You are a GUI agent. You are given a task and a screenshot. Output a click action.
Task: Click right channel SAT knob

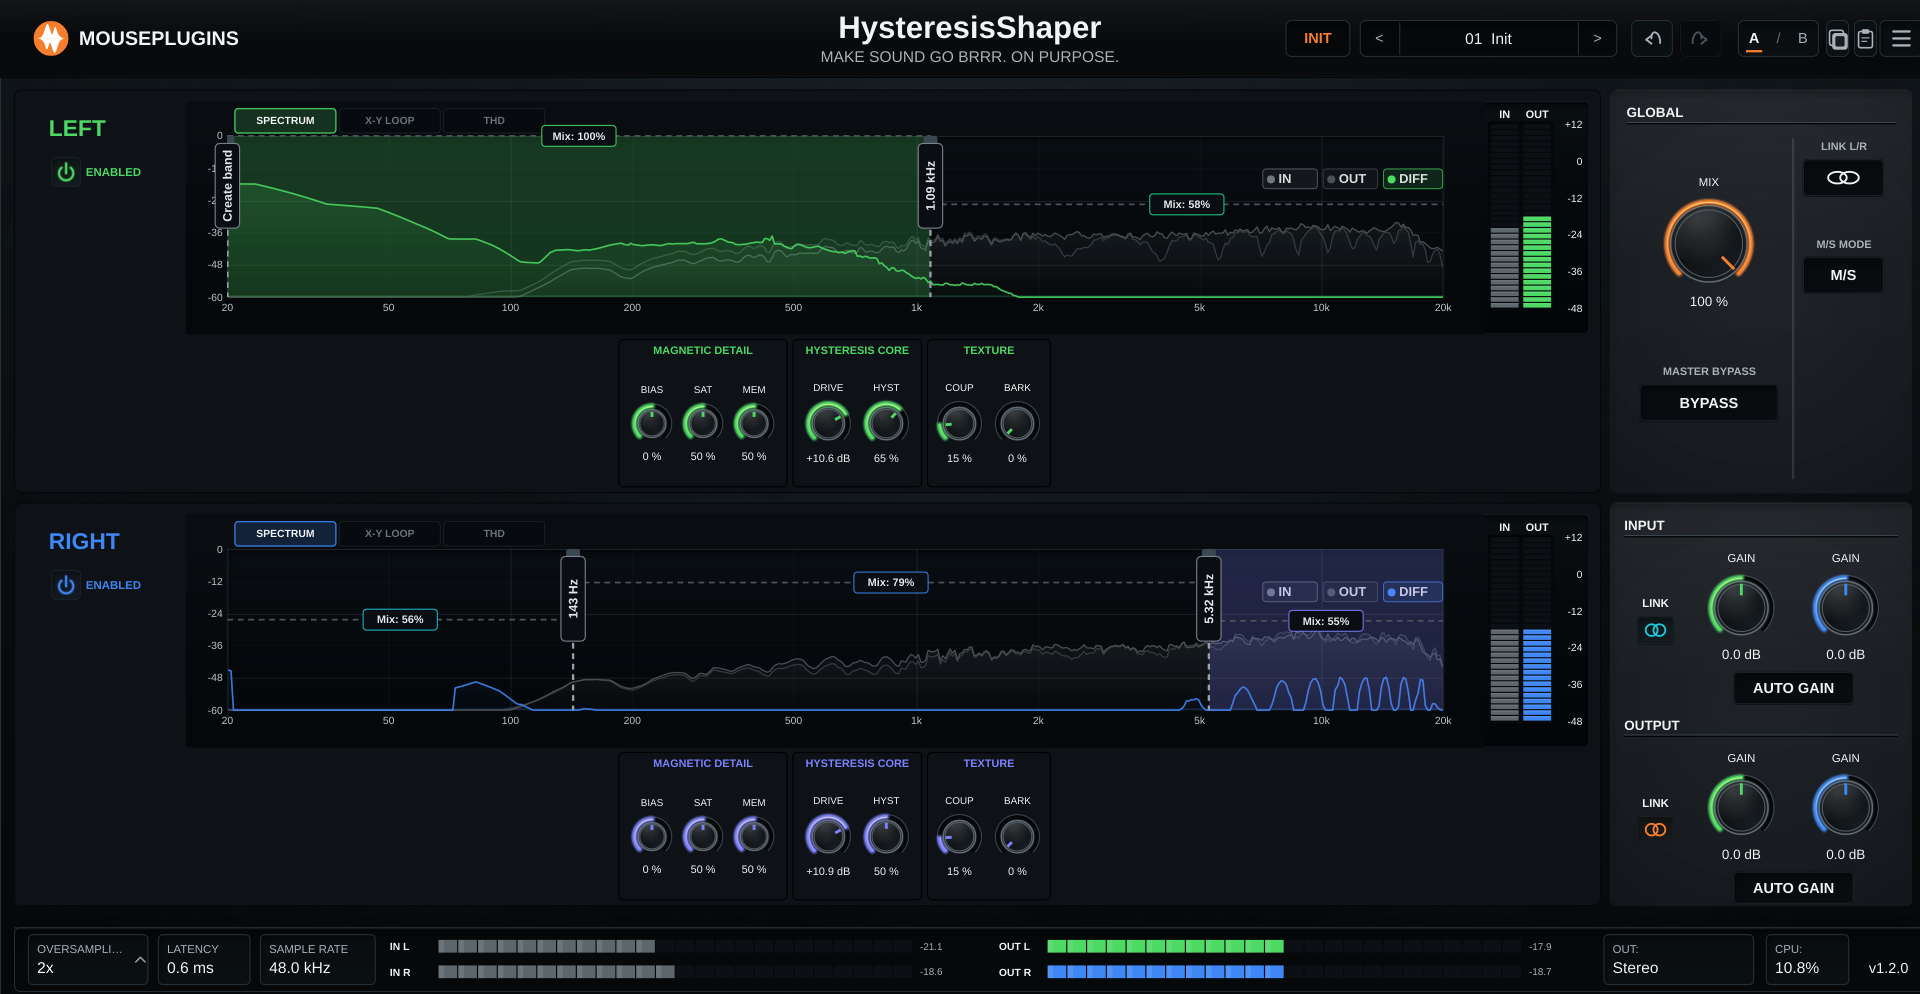pos(702,836)
